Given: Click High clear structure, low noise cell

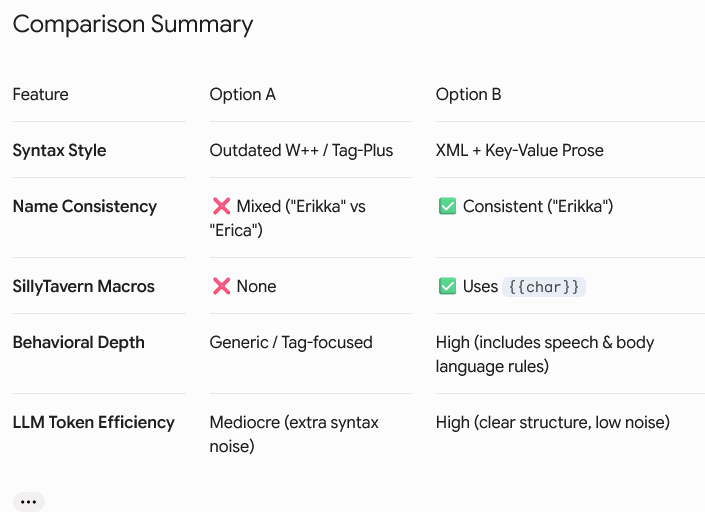Looking at the screenshot, I should tap(553, 422).
